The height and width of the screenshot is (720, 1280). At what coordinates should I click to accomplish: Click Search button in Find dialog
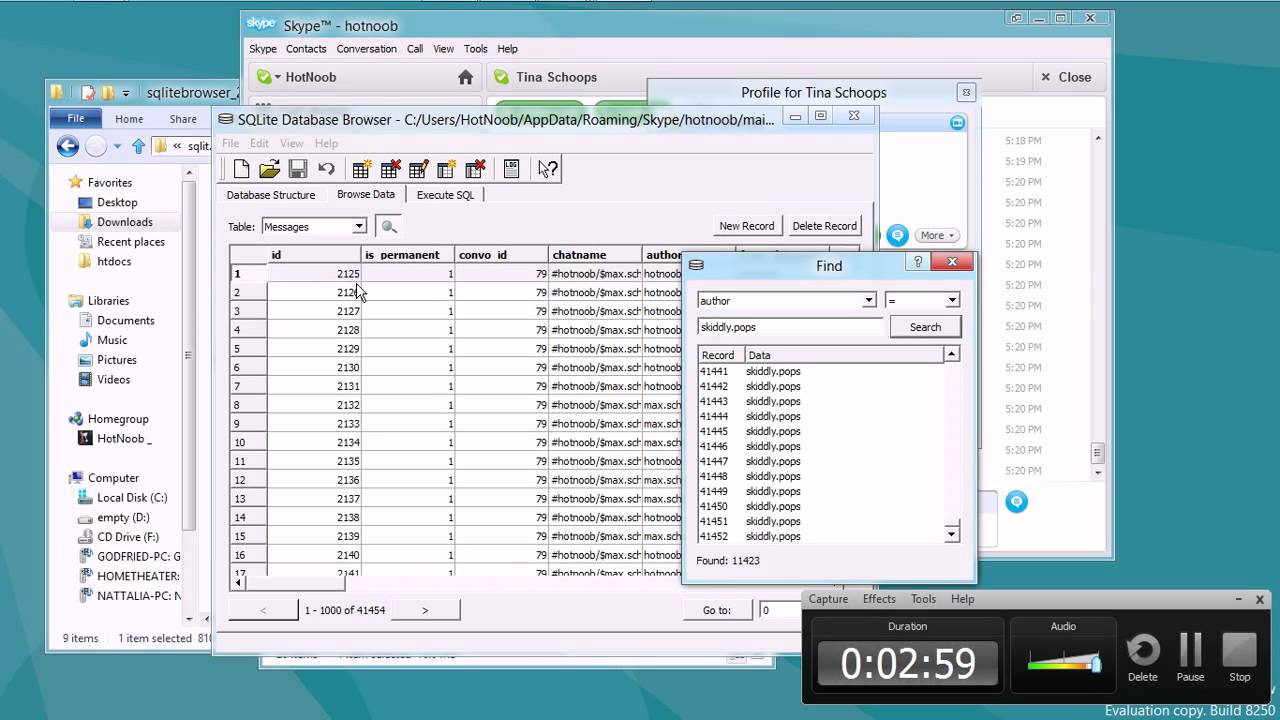point(925,327)
